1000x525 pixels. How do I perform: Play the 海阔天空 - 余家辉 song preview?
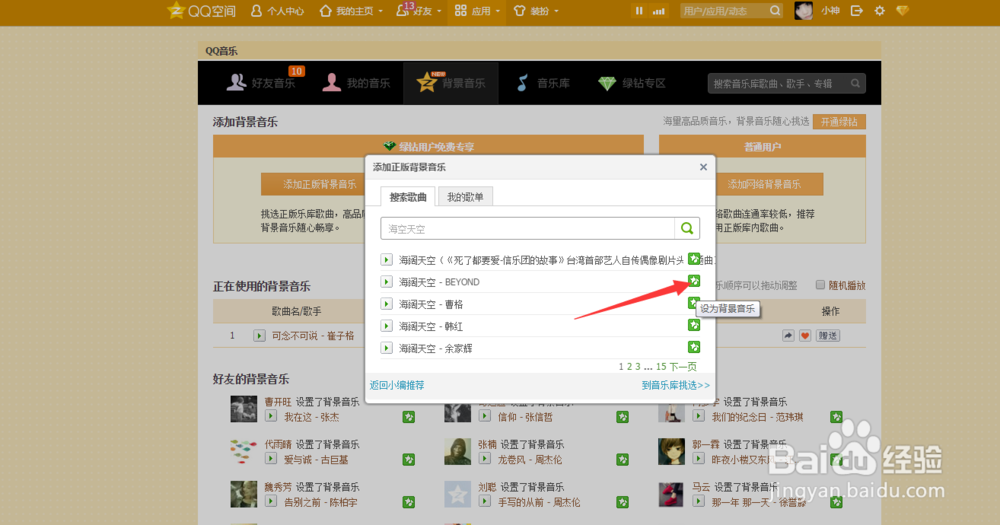click(386, 348)
